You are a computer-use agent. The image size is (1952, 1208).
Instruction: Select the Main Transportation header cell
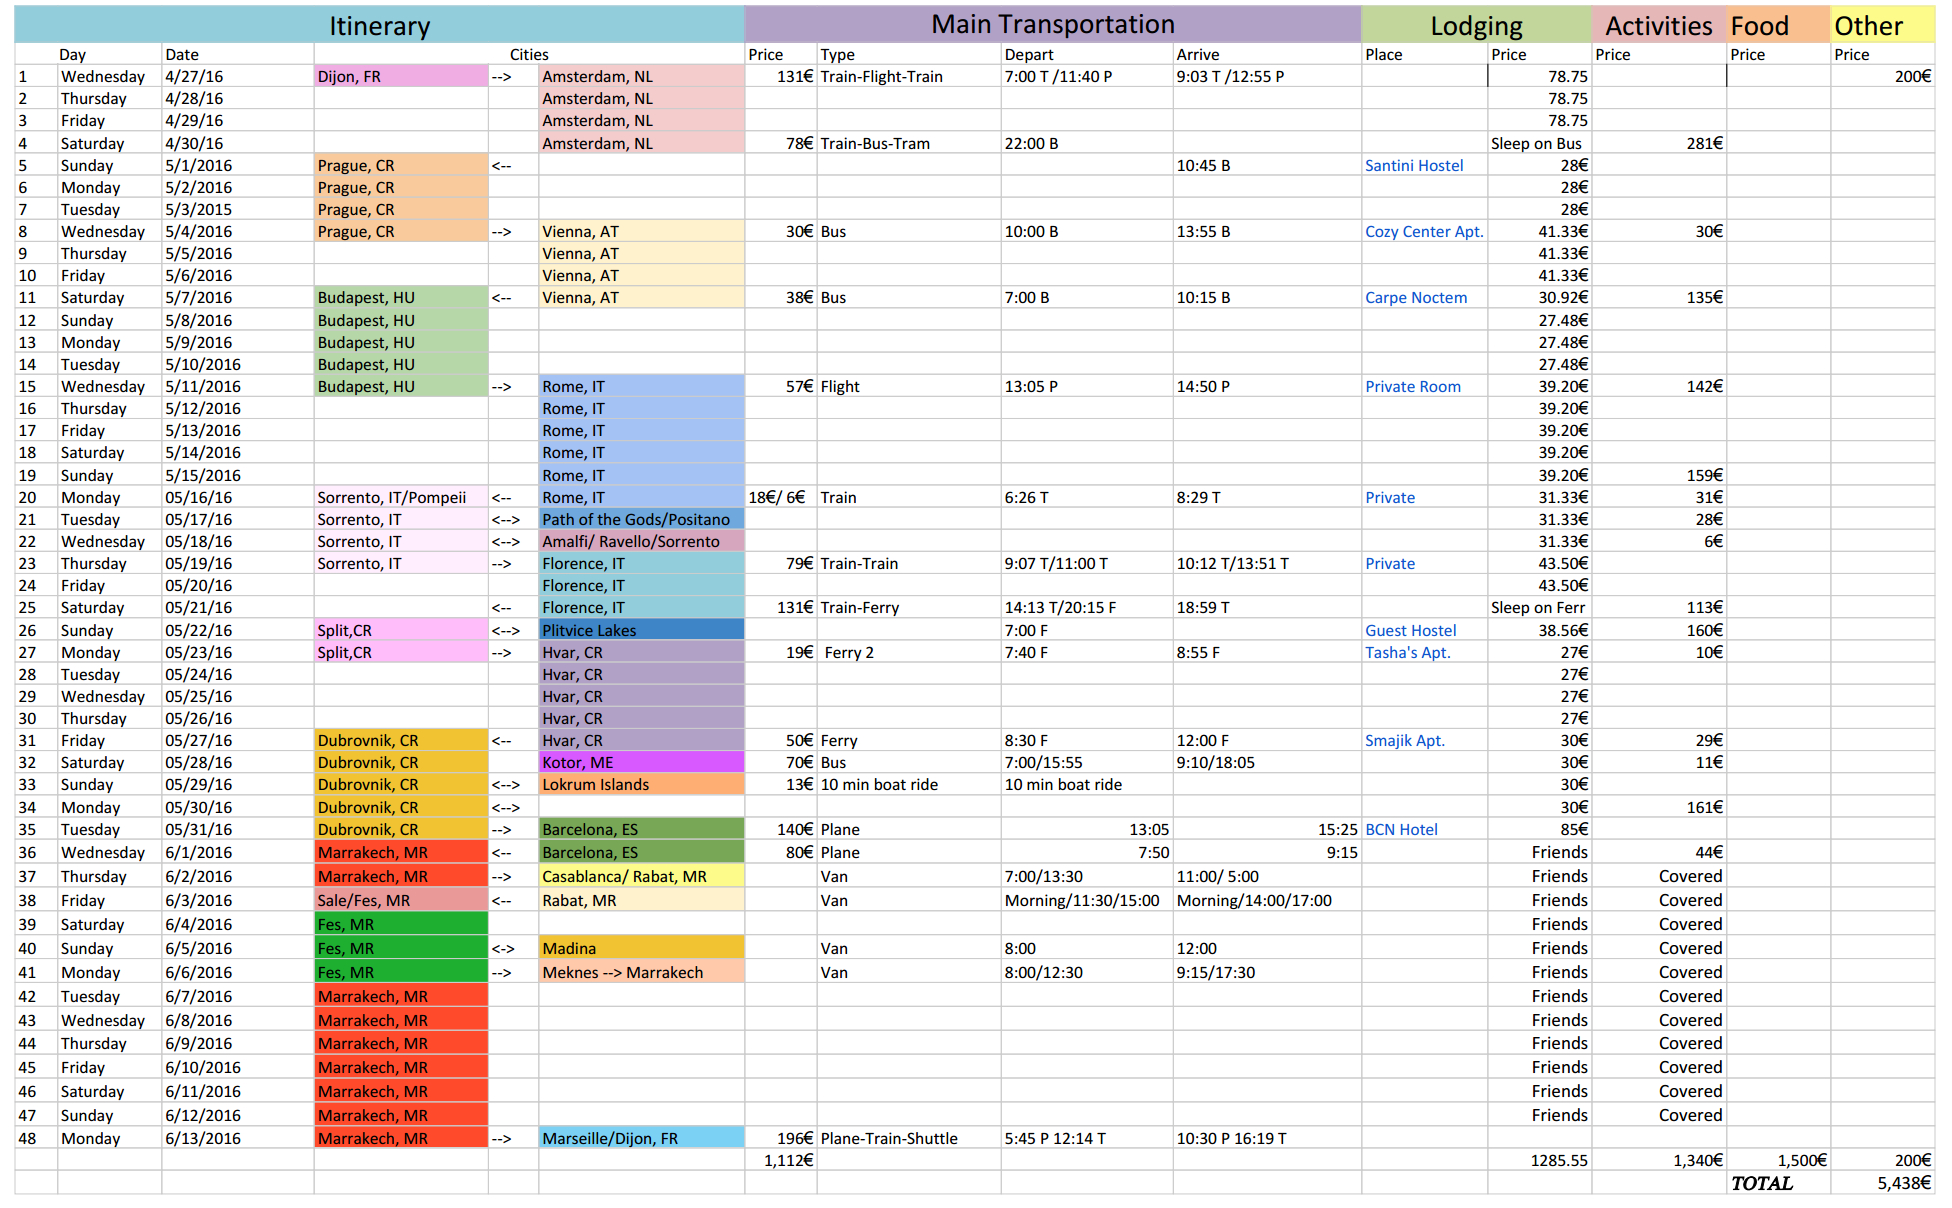pyautogui.click(x=1052, y=25)
